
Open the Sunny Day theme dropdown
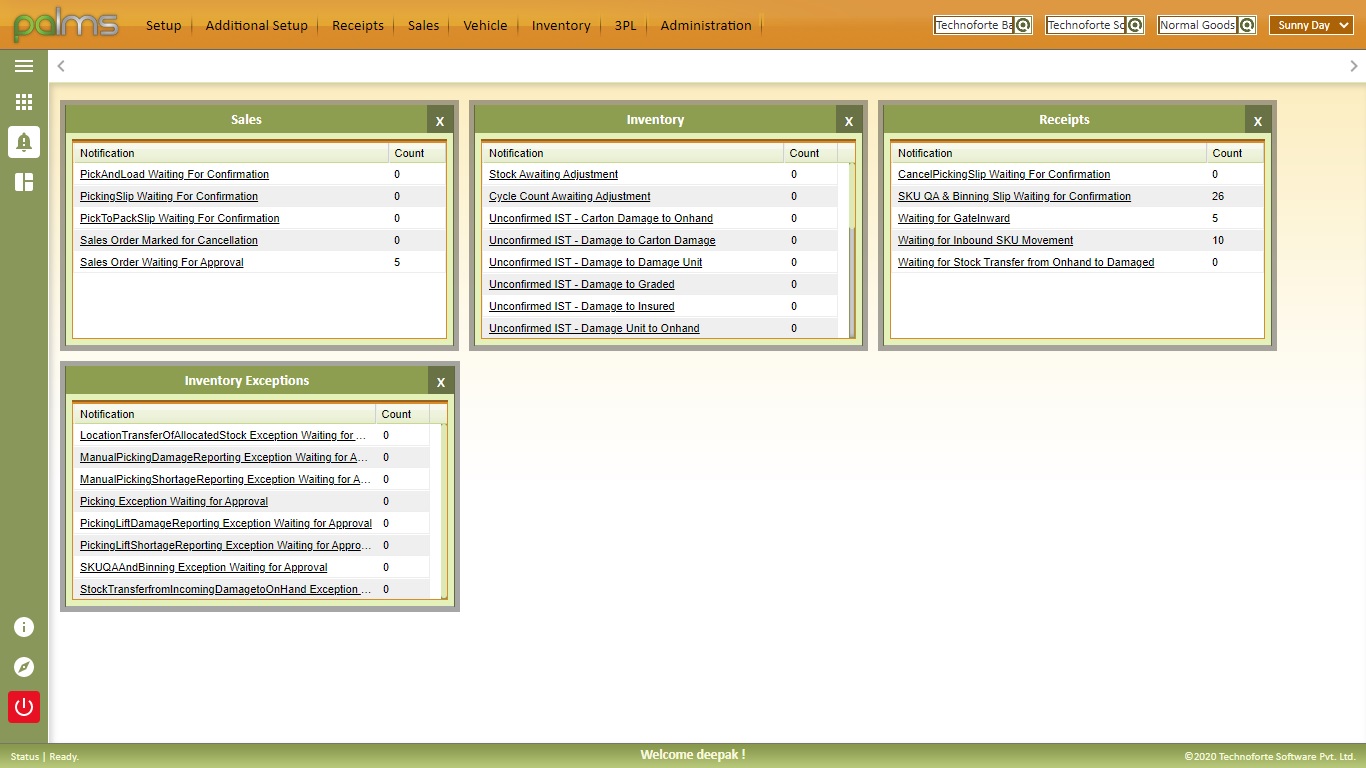coord(1310,25)
